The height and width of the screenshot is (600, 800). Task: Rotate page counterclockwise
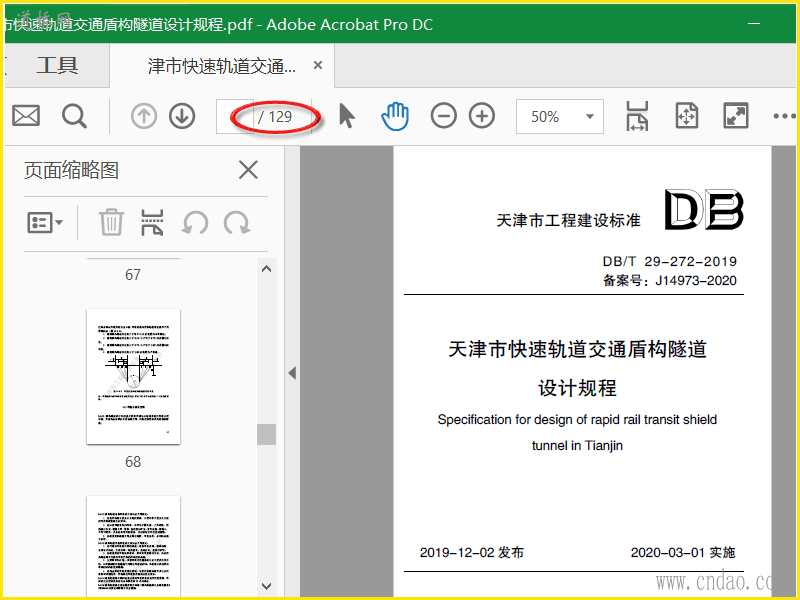(x=195, y=223)
